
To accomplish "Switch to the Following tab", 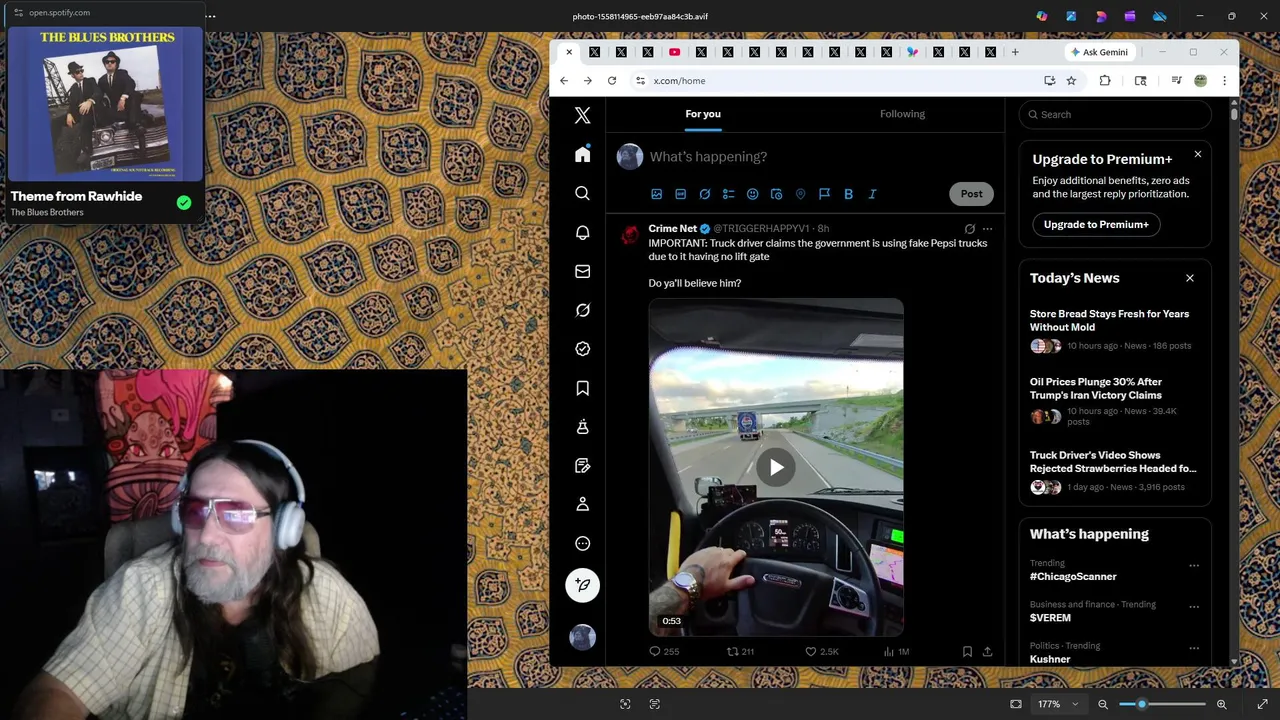I will (x=902, y=114).
